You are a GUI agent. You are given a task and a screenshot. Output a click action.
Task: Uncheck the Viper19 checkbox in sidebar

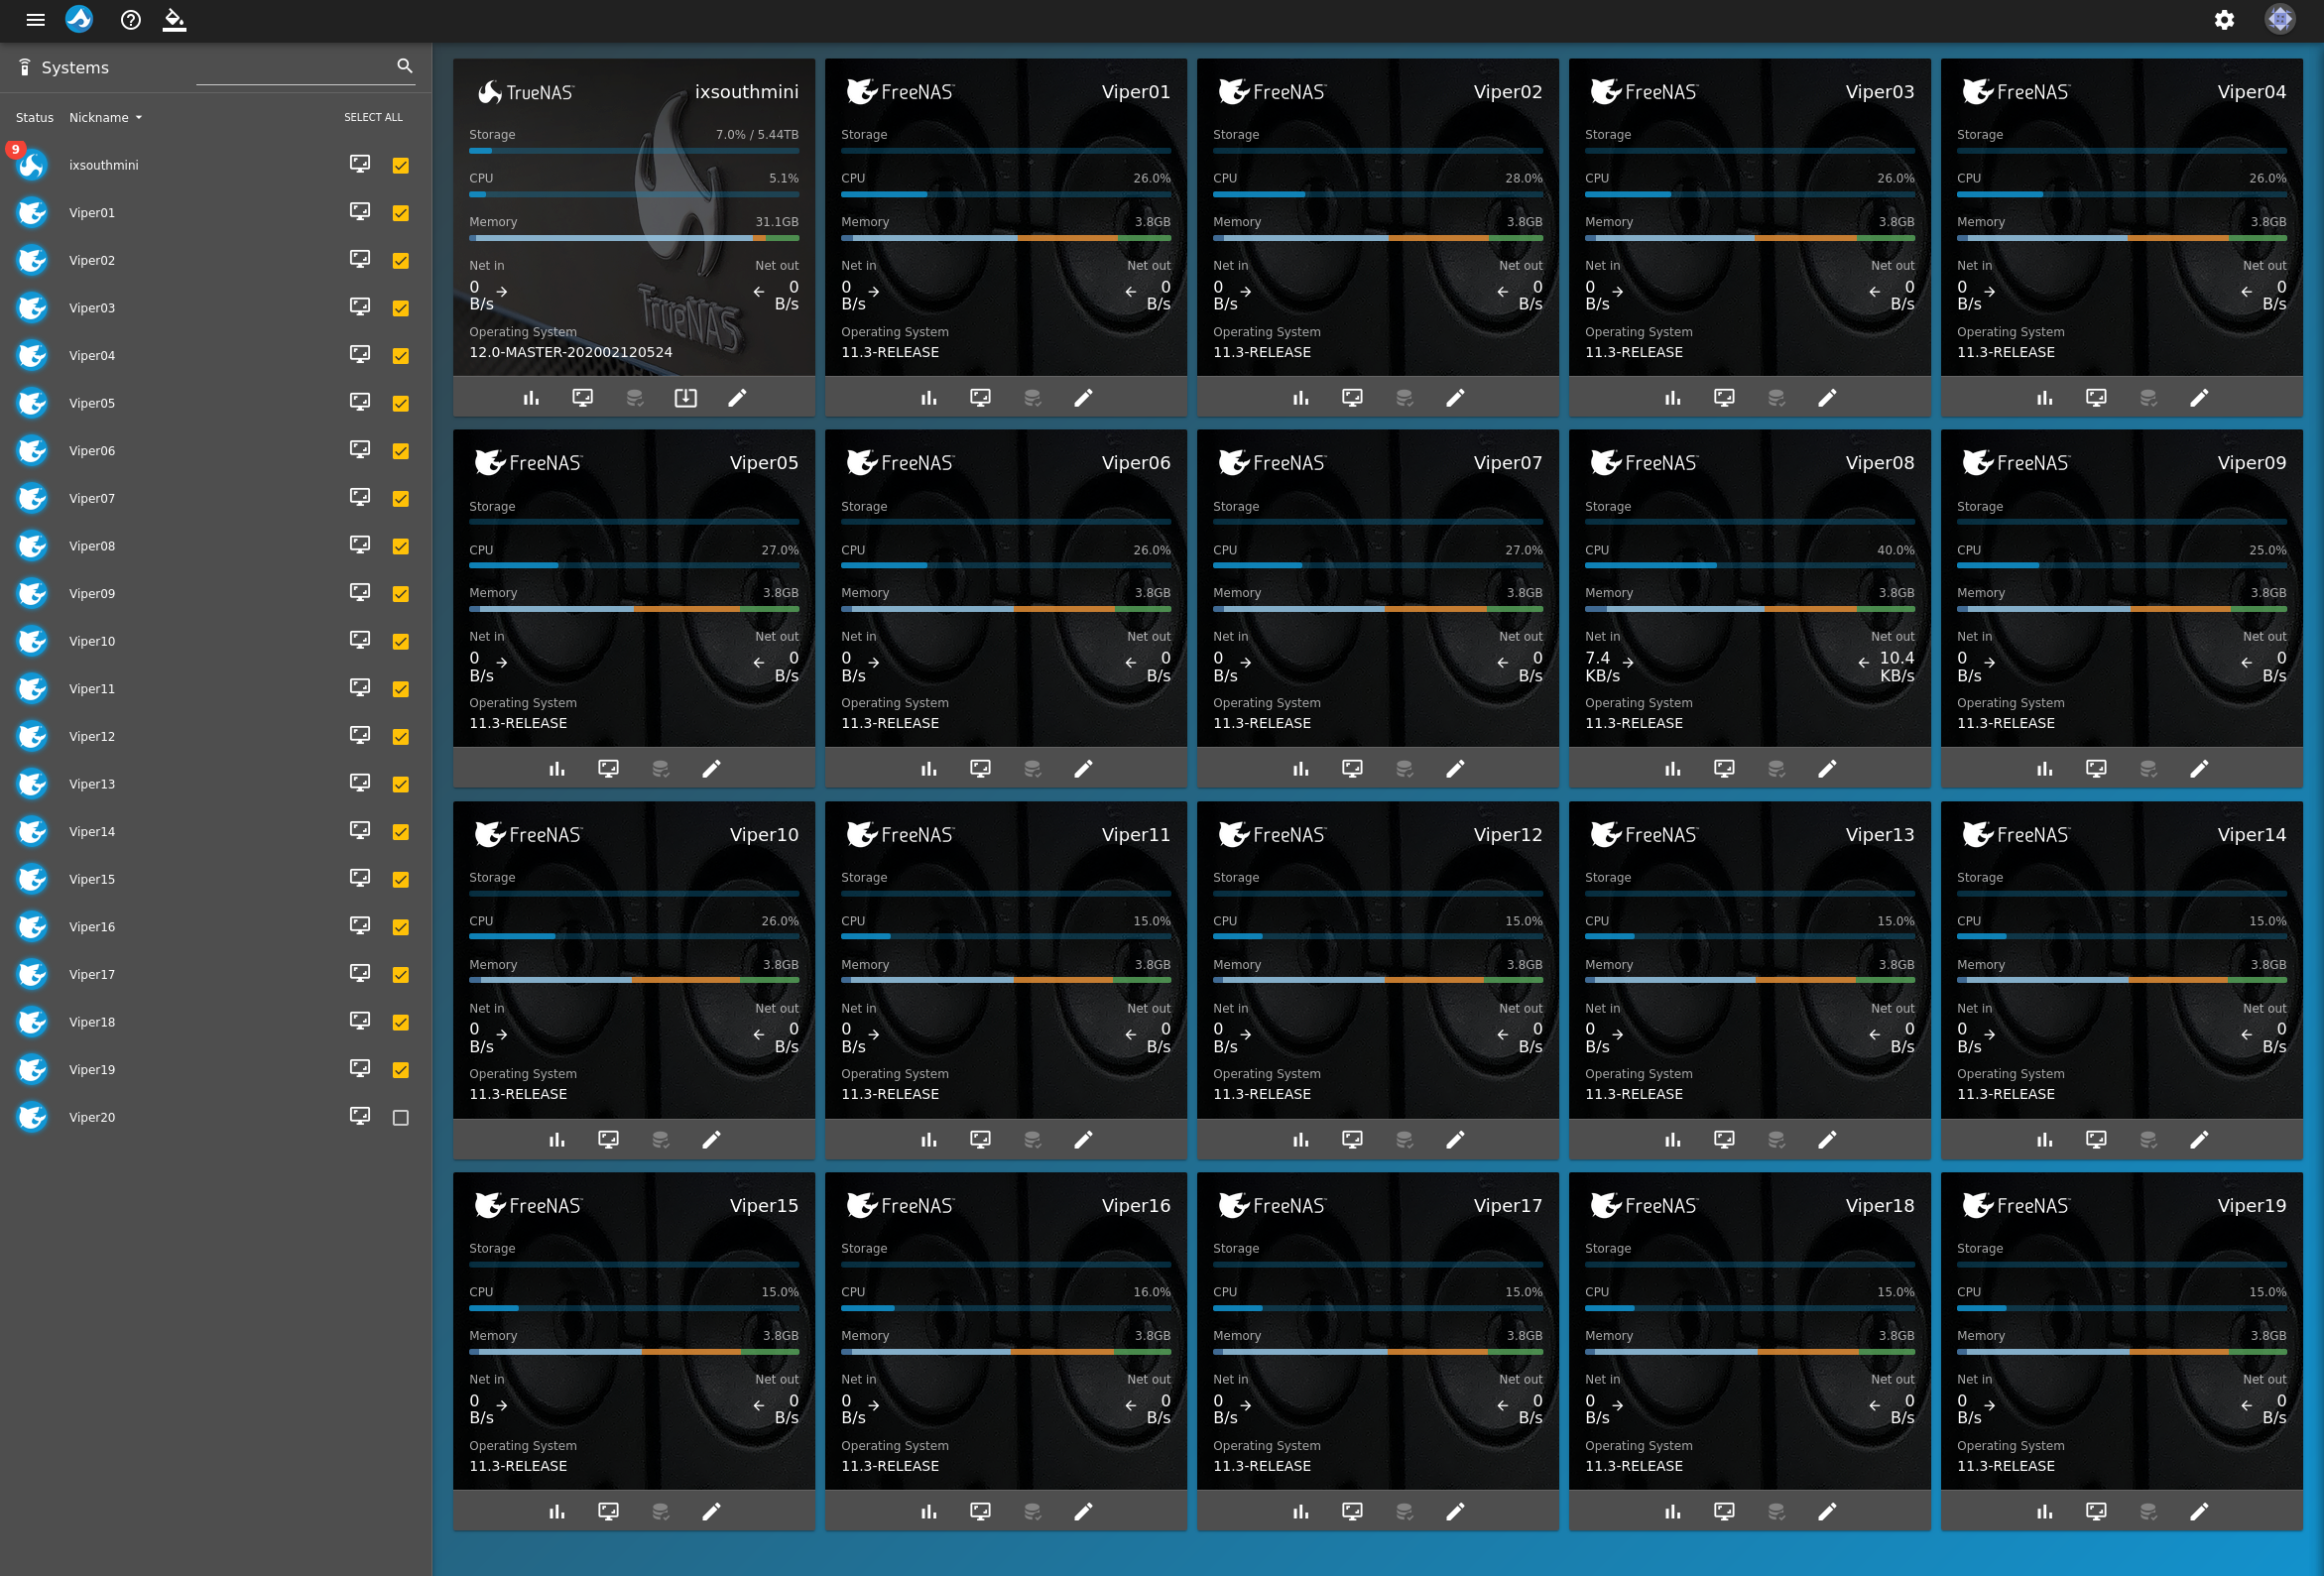pyautogui.click(x=401, y=1071)
